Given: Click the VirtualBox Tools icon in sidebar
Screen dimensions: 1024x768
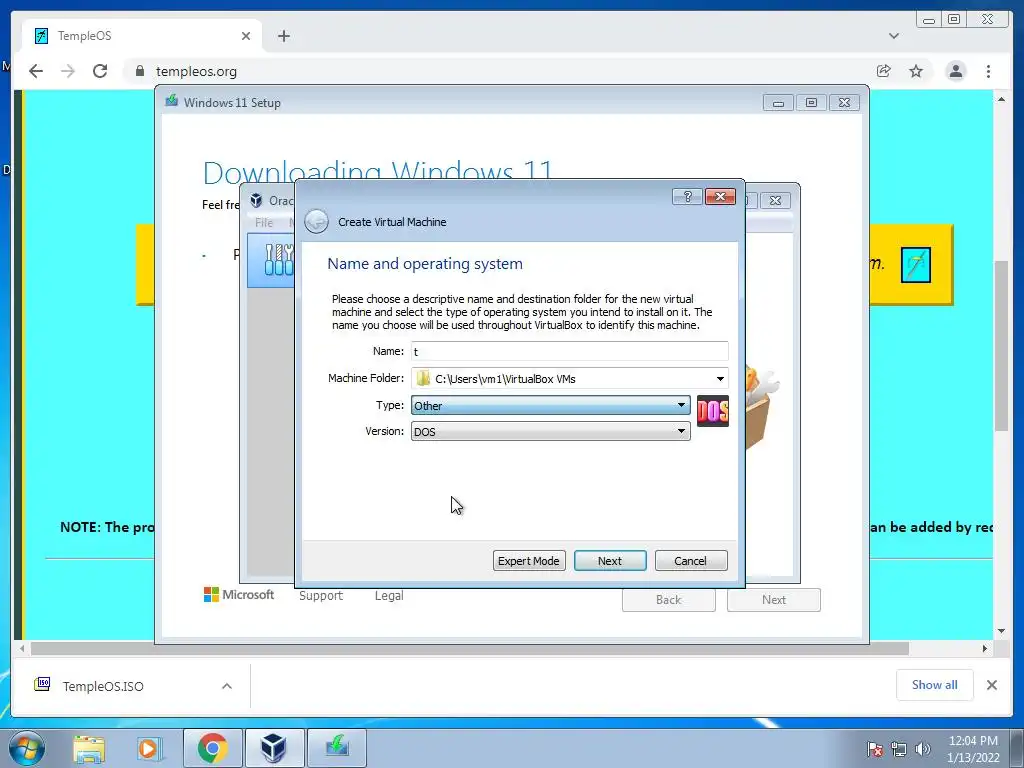Looking at the screenshot, I should (279, 259).
